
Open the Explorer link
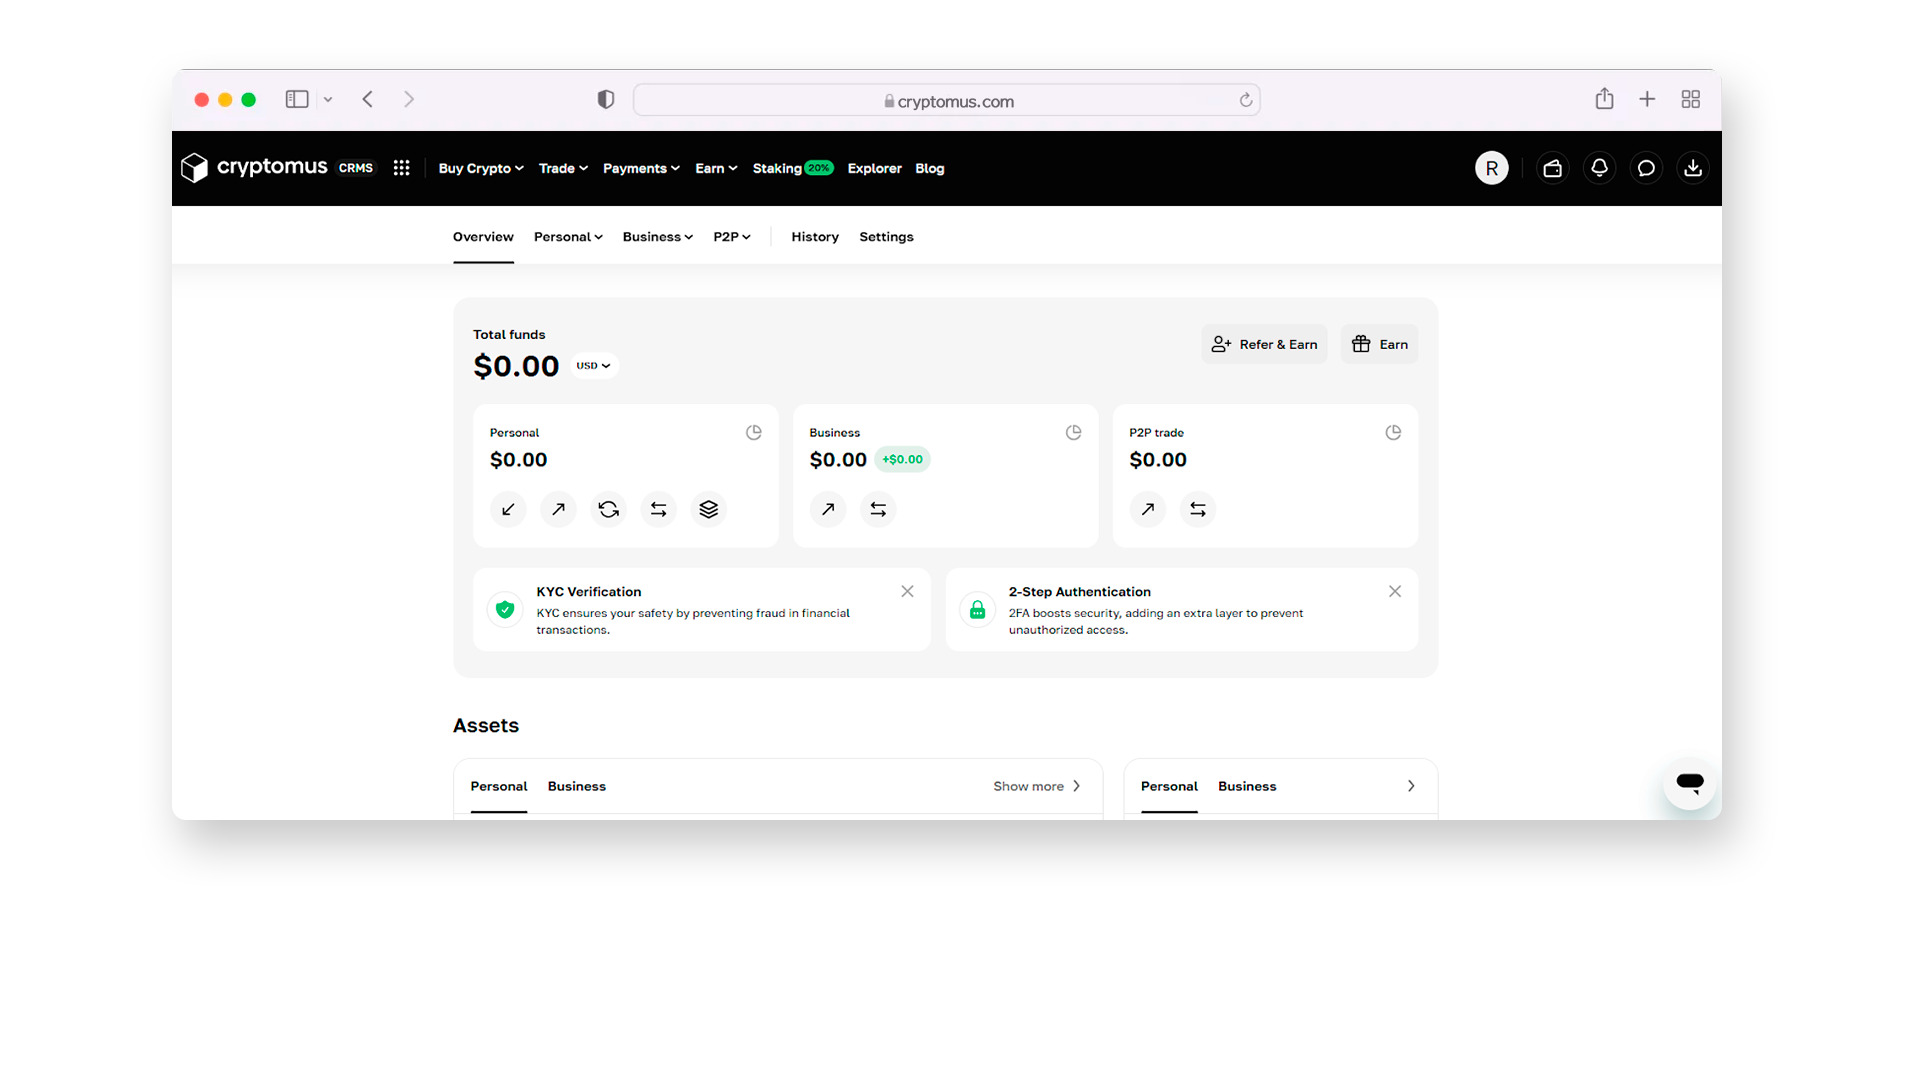pos(874,168)
